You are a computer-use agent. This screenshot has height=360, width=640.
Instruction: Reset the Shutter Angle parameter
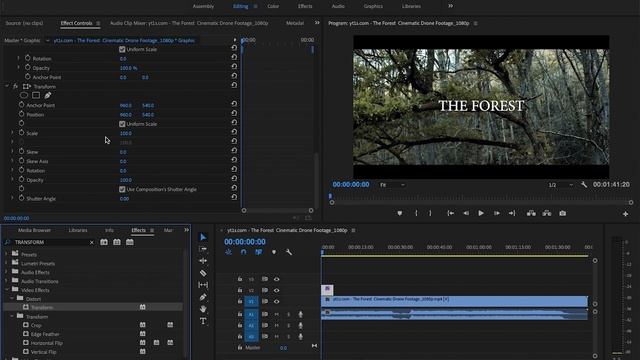(234, 197)
